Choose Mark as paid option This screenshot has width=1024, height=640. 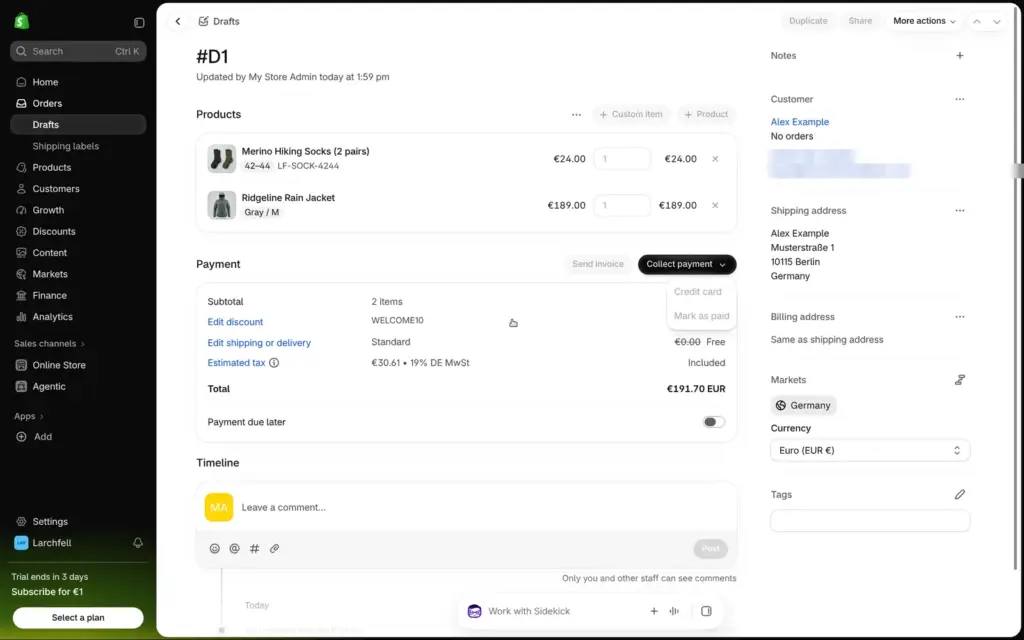pyautogui.click(x=701, y=316)
